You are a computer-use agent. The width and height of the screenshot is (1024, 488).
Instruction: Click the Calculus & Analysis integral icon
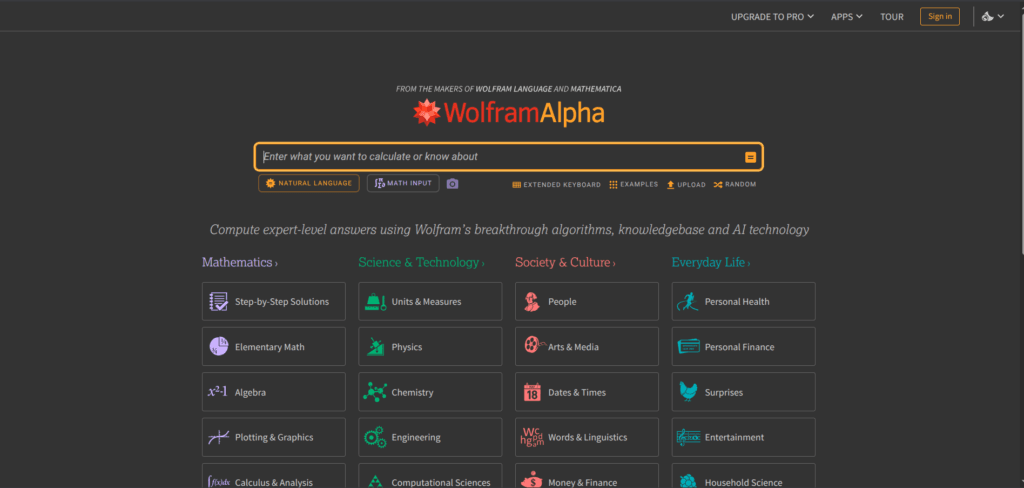click(218, 482)
